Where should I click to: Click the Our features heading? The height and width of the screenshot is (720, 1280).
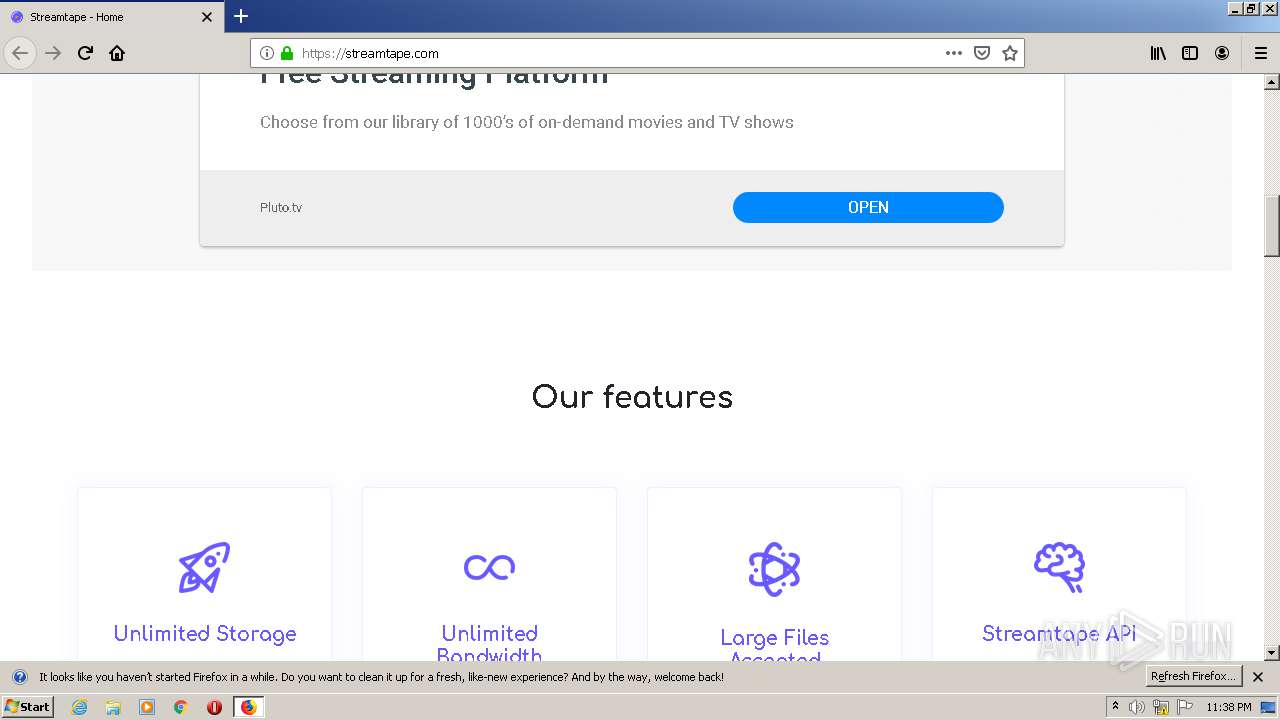632,397
